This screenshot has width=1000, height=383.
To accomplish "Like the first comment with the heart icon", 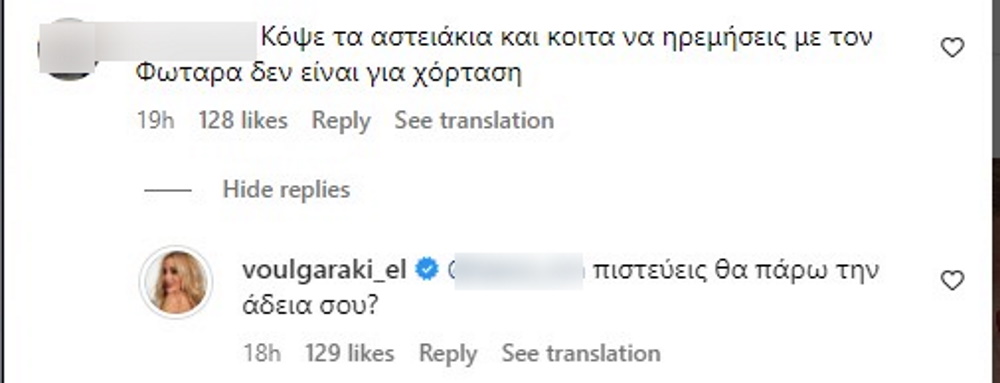I will click(x=952, y=48).
